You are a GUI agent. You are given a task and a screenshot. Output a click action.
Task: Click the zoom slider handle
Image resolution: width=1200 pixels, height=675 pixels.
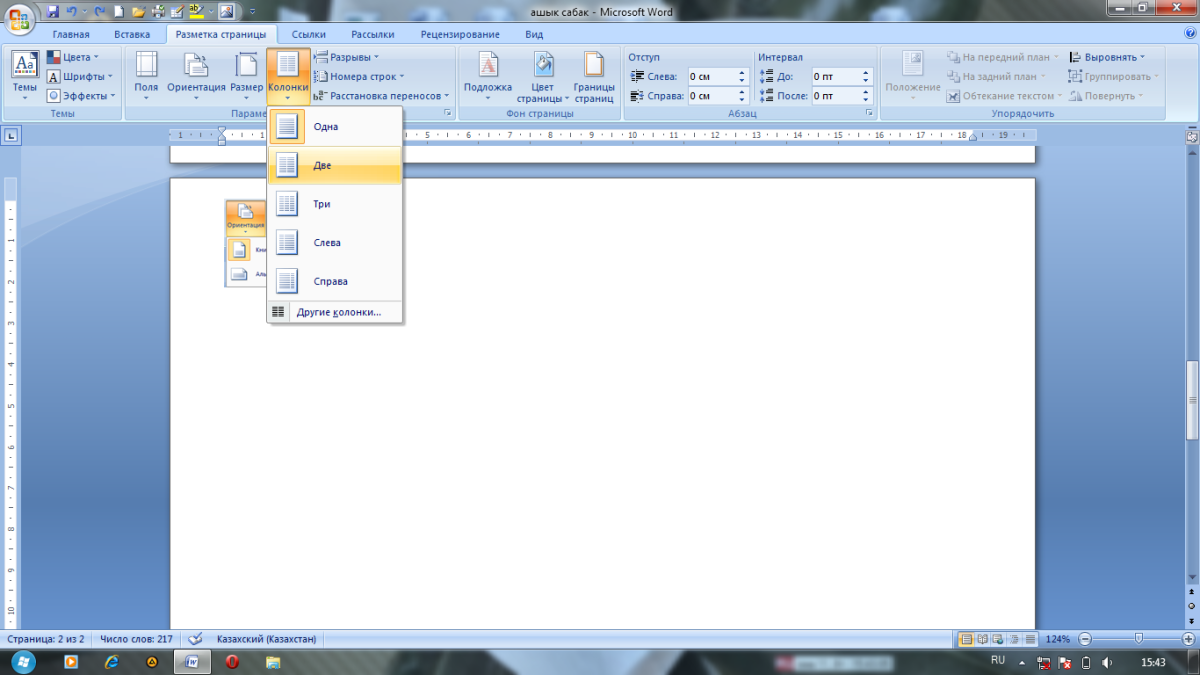pyautogui.click(x=1139, y=639)
